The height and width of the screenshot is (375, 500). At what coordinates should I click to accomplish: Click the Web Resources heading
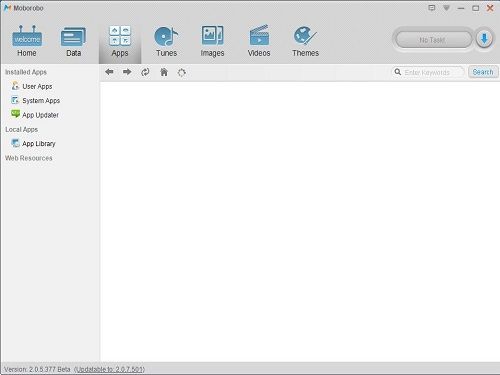click(x=29, y=158)
